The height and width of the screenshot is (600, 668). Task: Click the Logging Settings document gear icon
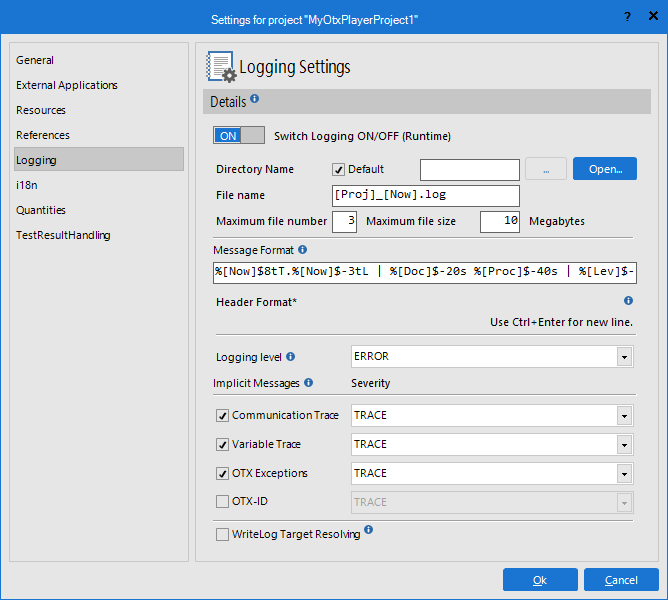221,67
